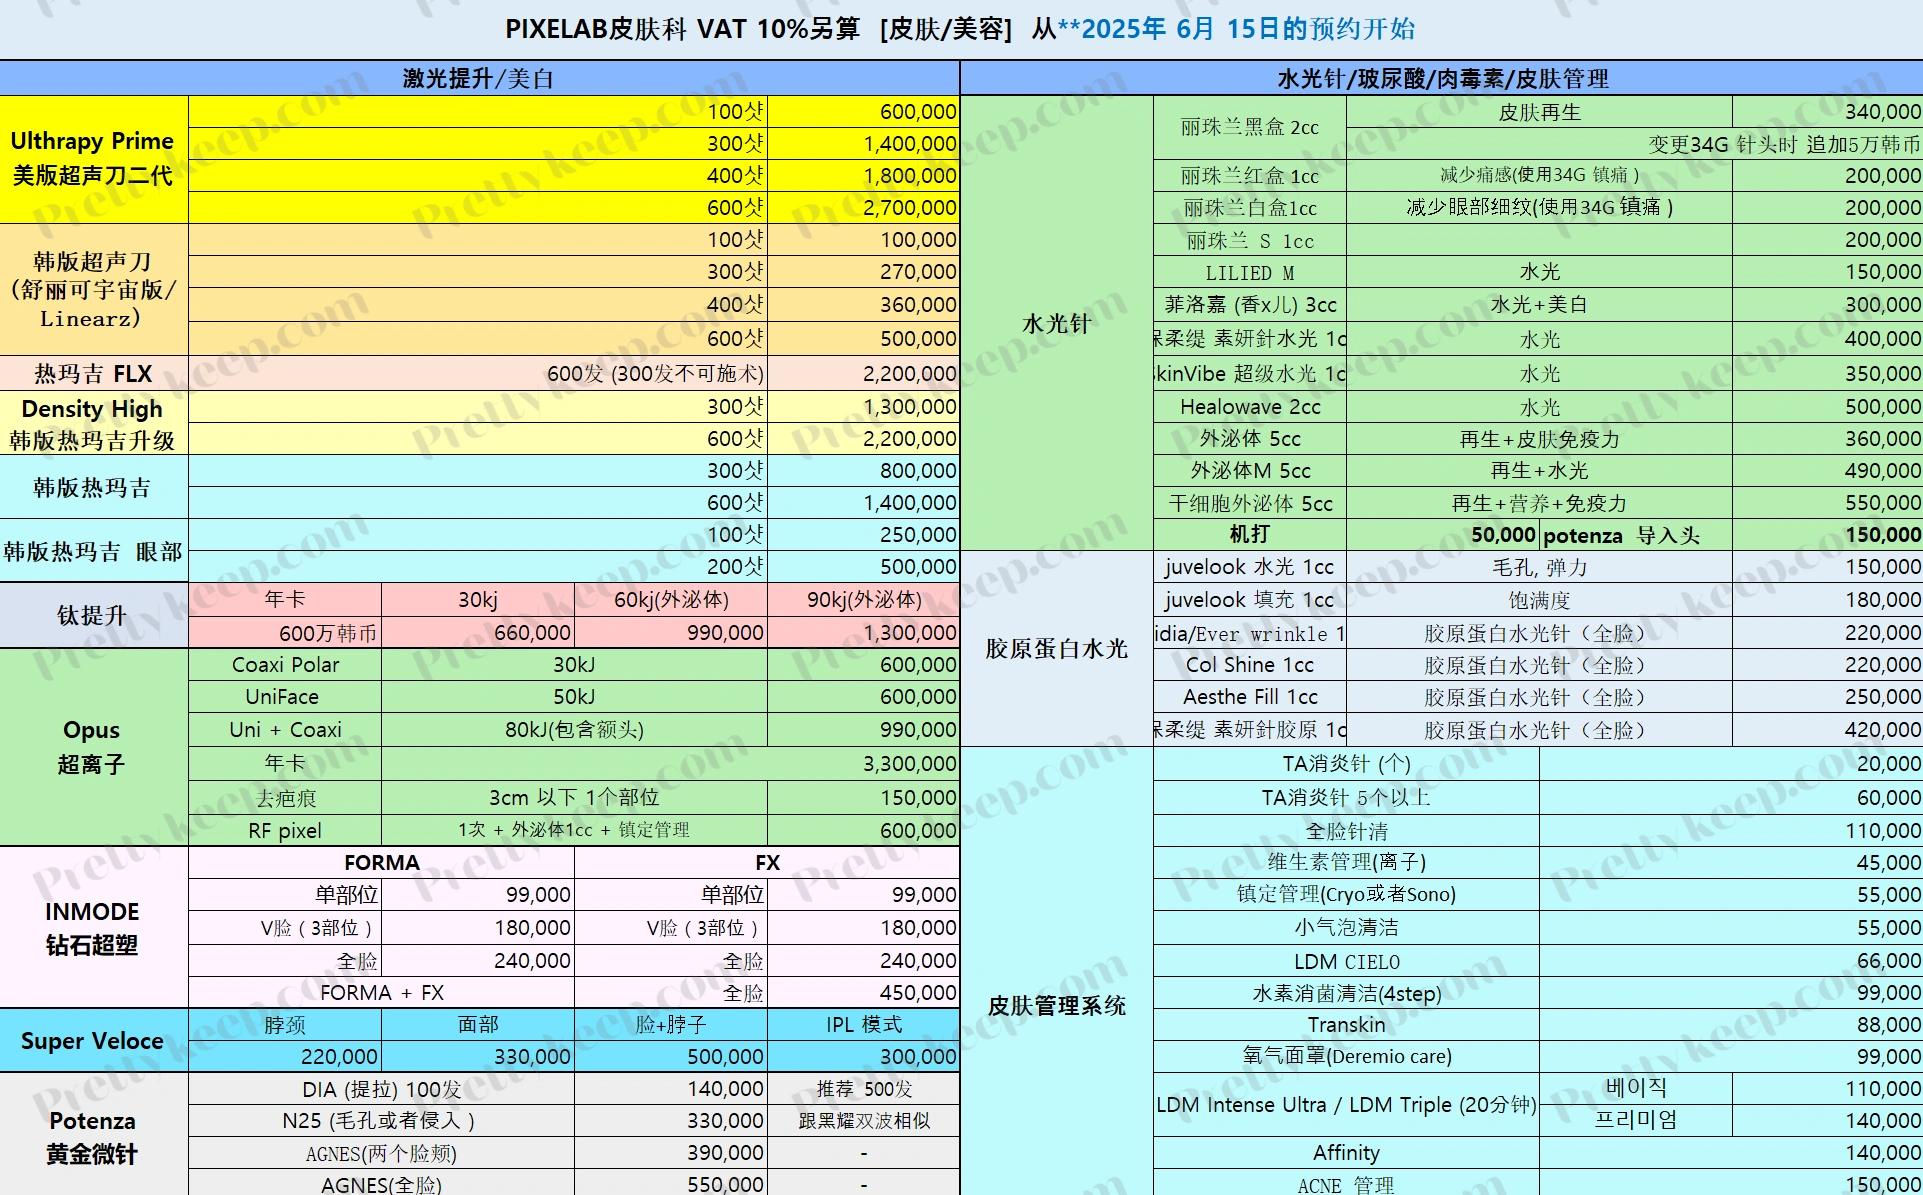Viewport: 1923px width, 1195px height.
Task: Click the AGNES(两个脸颊) cell
Action: pyautogui.click(x=381, y=1153)
